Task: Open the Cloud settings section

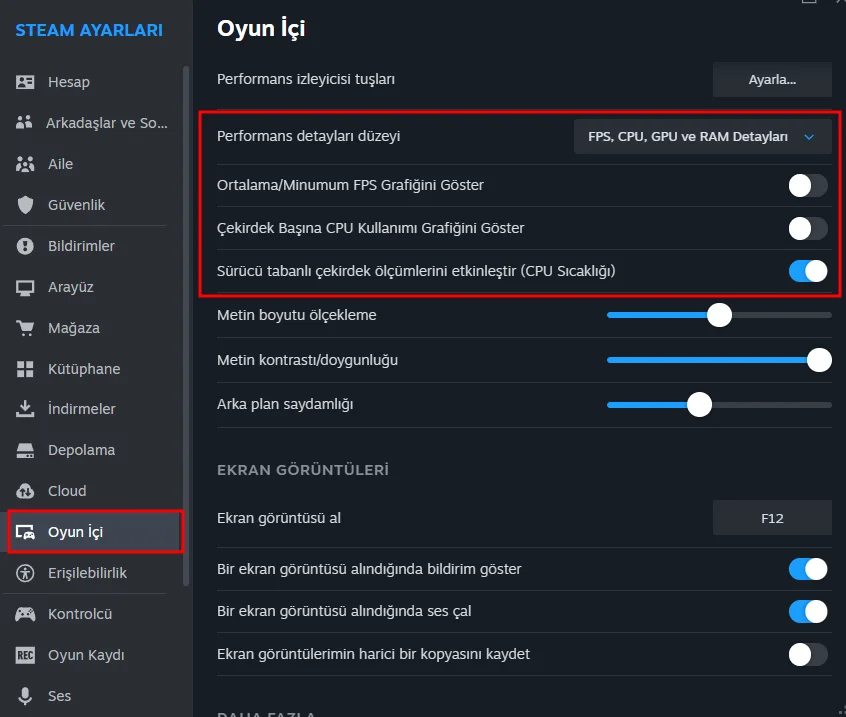Action: pyautogui.click(x=67, y=491)
